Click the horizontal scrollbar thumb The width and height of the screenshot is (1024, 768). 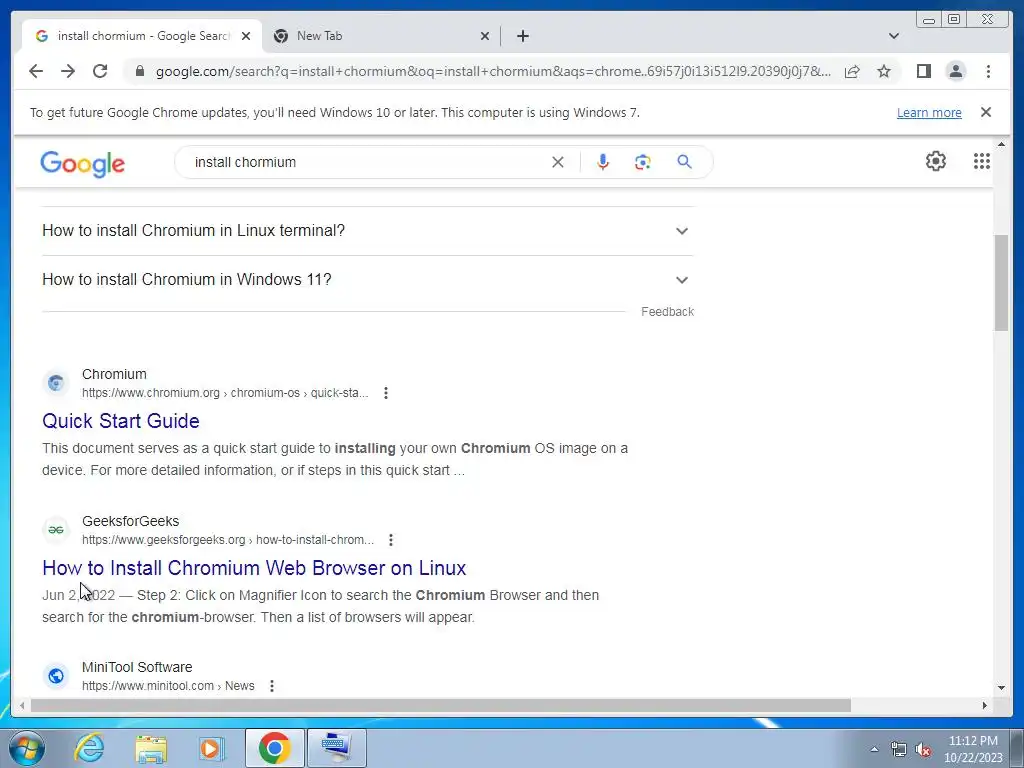(x=441, y=705)
